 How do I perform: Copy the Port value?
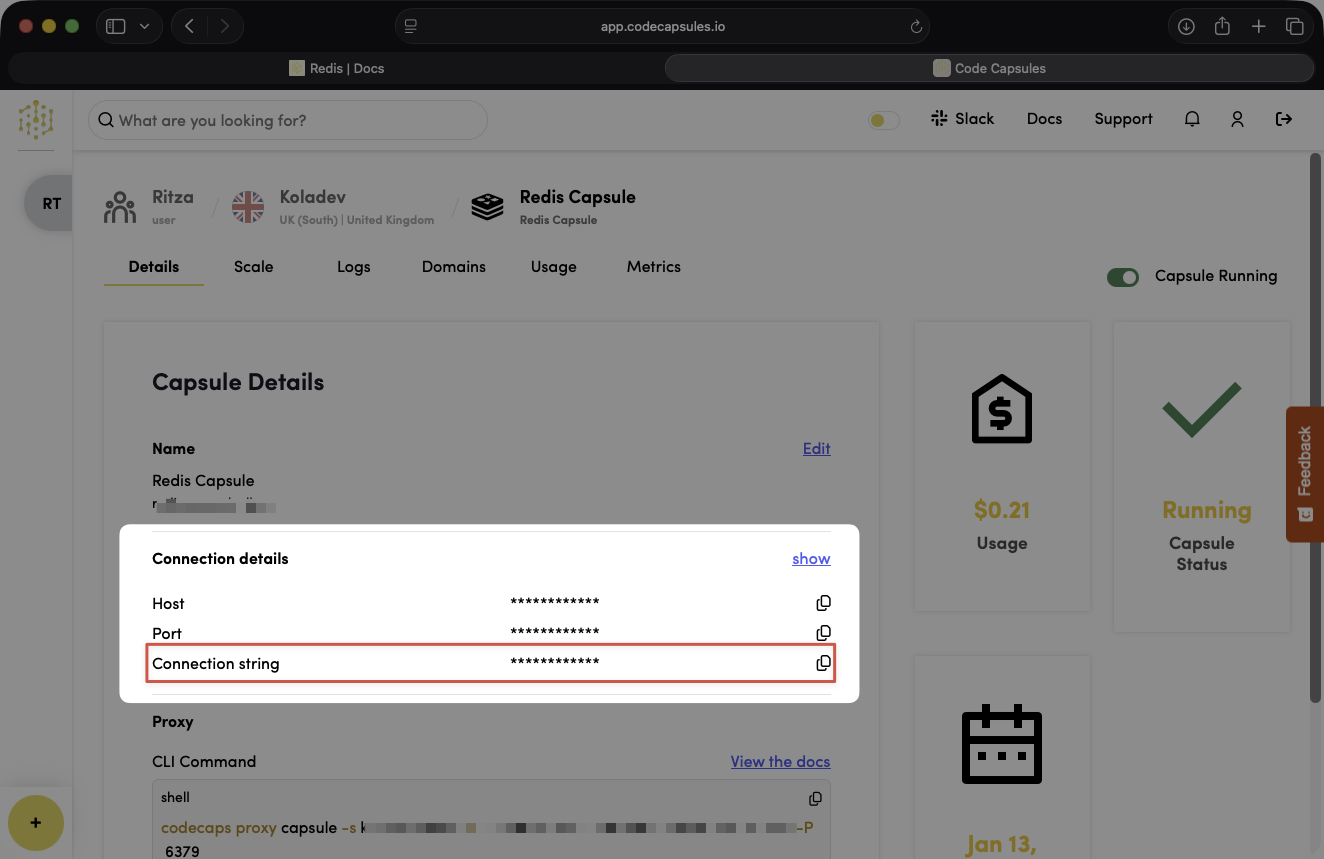click(x=823, y=633)
